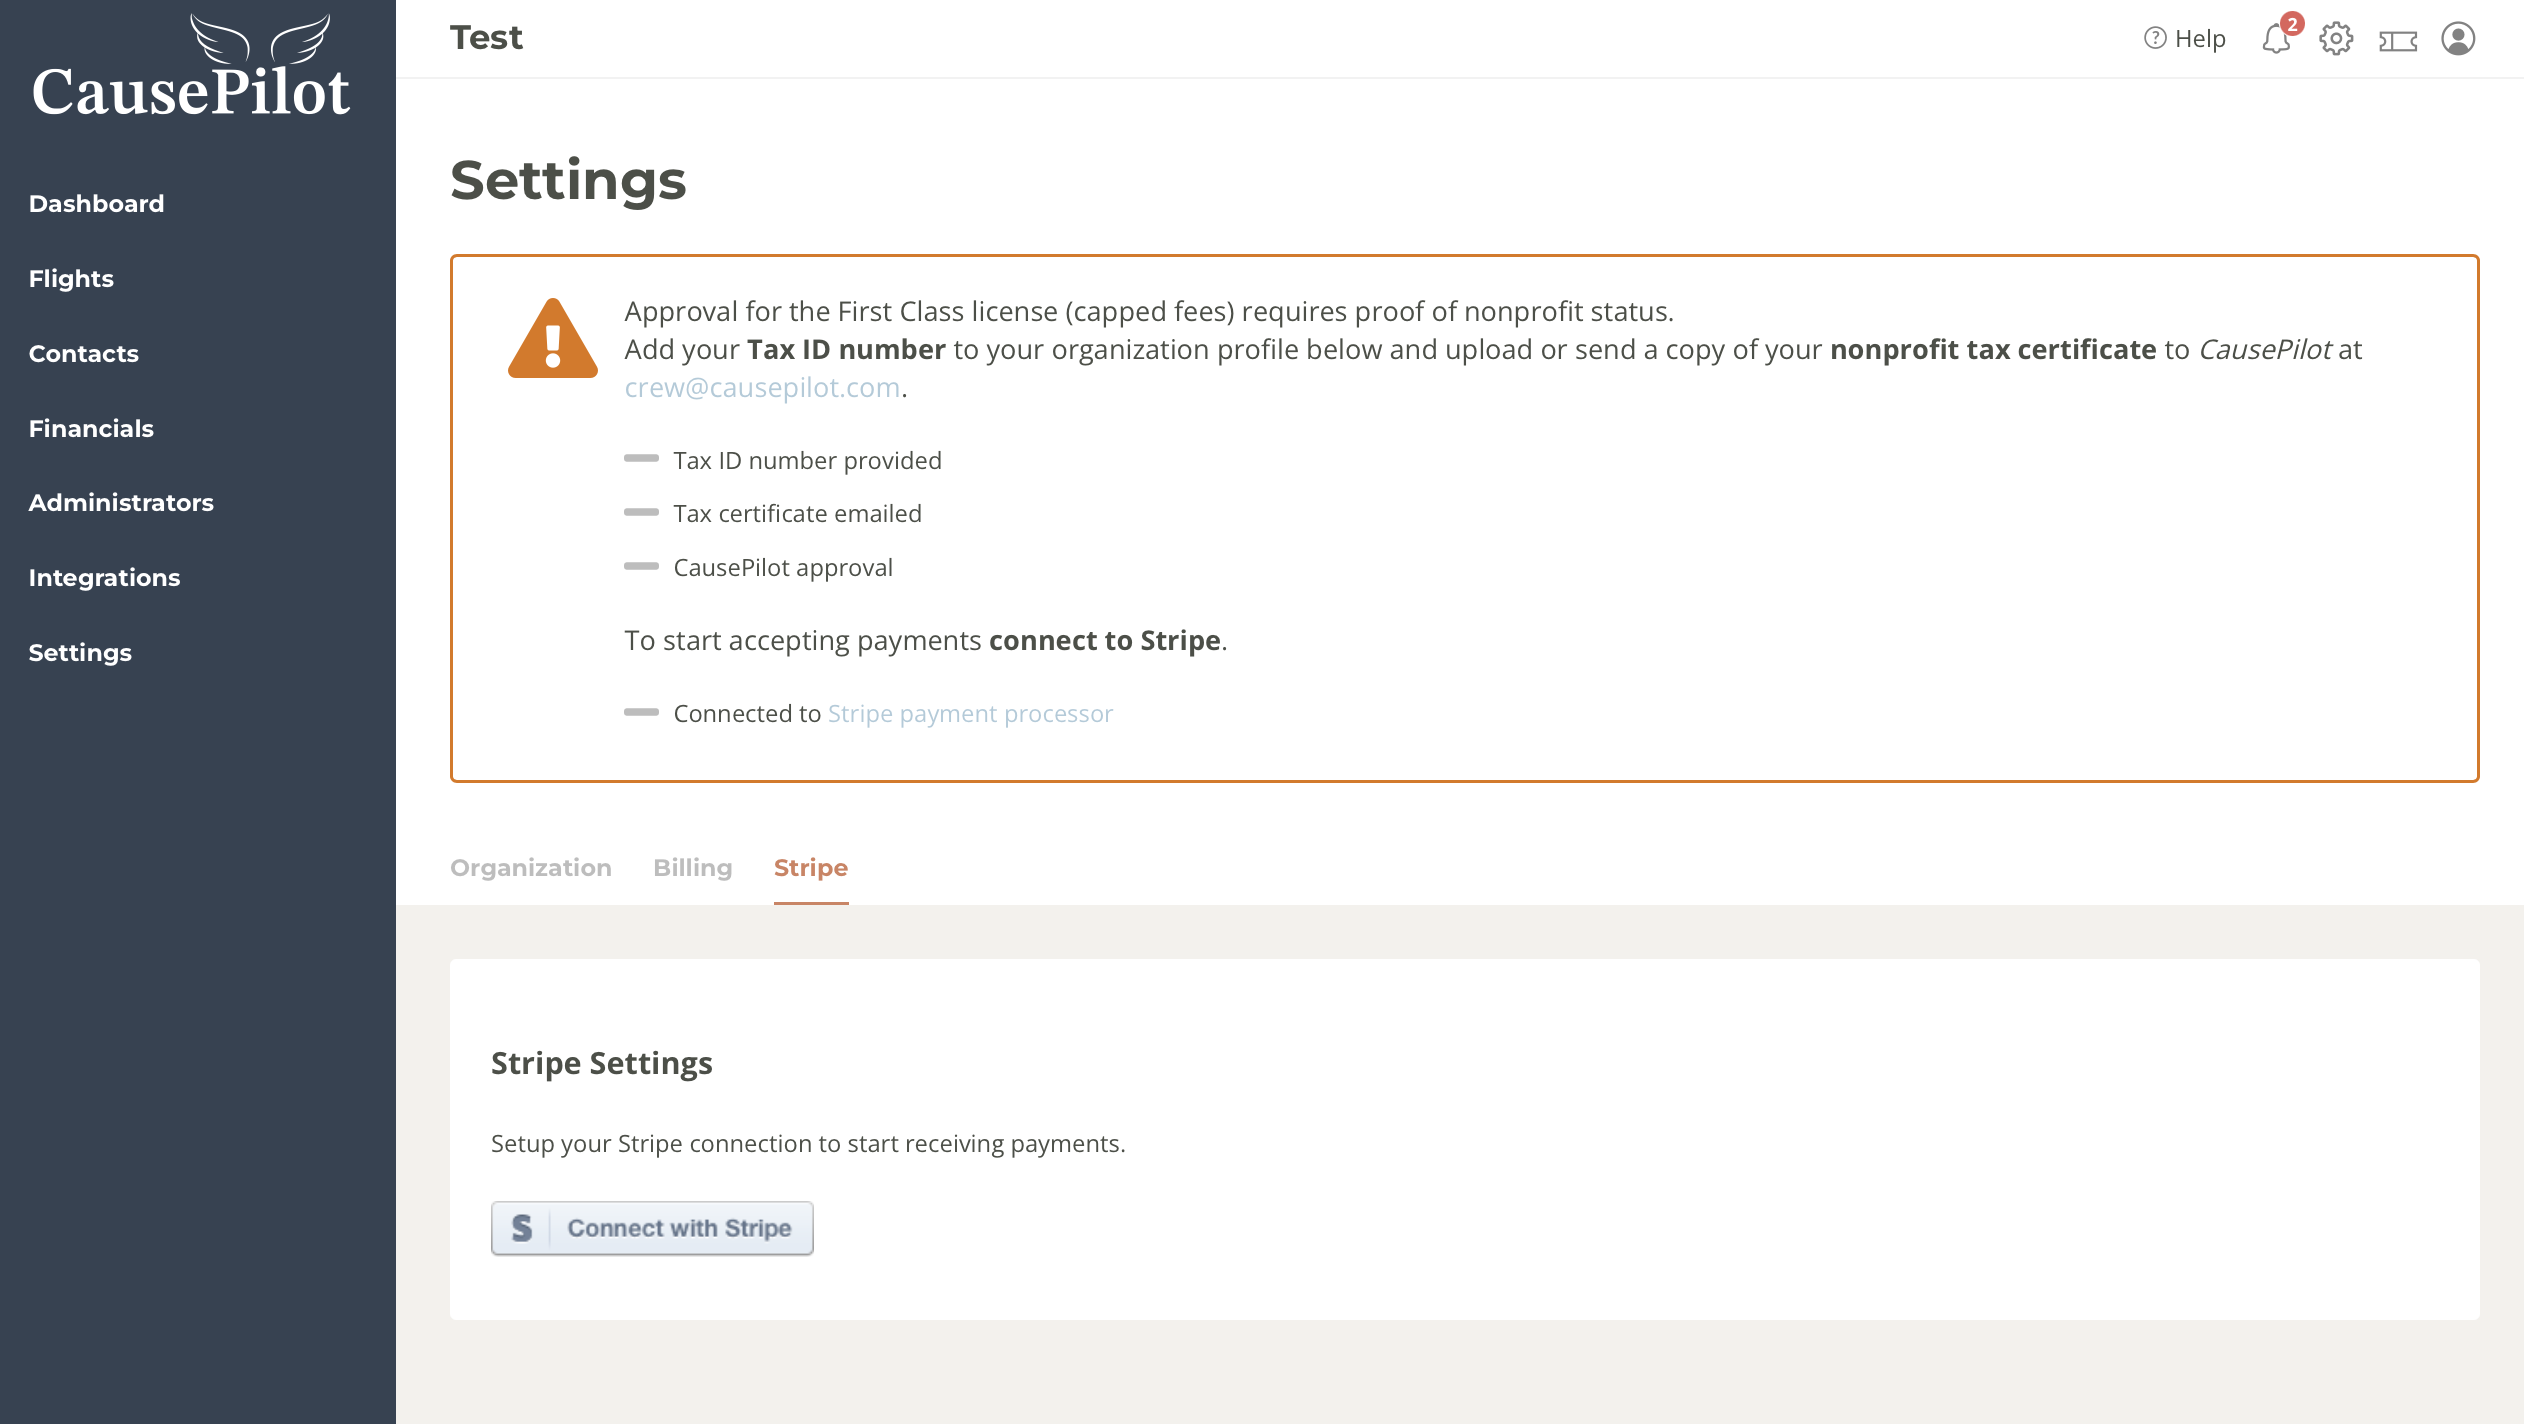Switch to the Organization tab

pyautogui.click(x=530, y=868)
